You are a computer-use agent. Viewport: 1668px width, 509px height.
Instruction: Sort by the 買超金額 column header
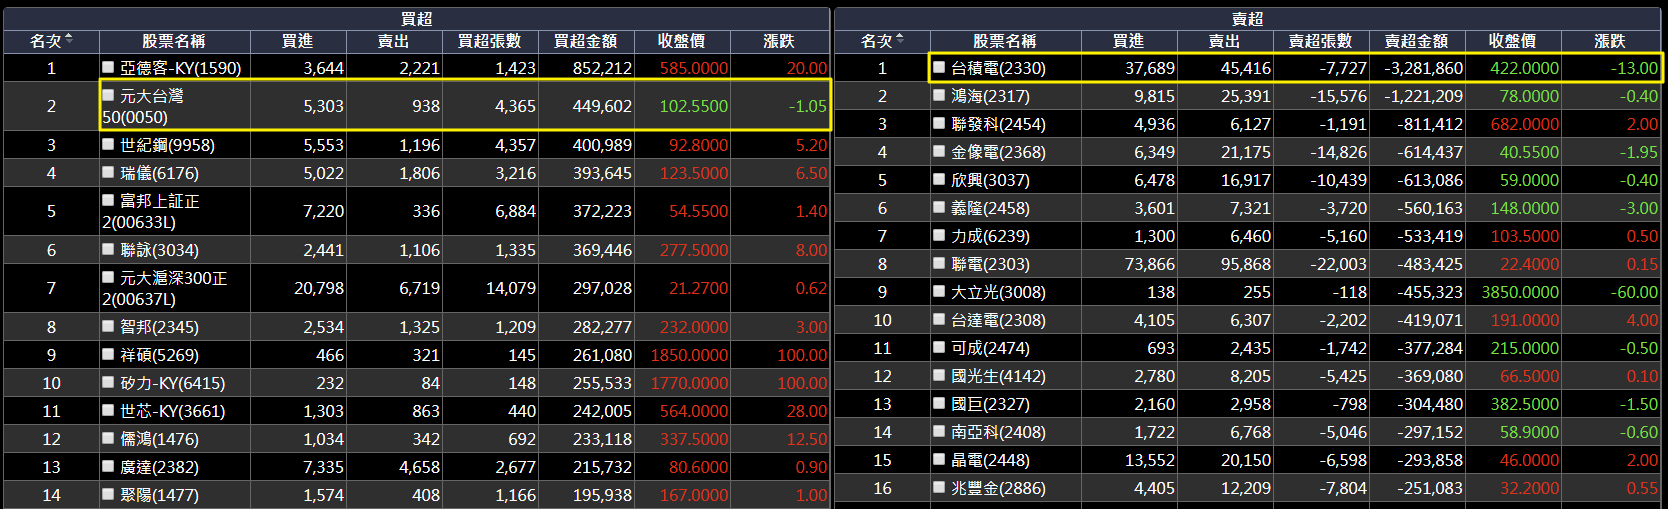click(x=586, y=41)
